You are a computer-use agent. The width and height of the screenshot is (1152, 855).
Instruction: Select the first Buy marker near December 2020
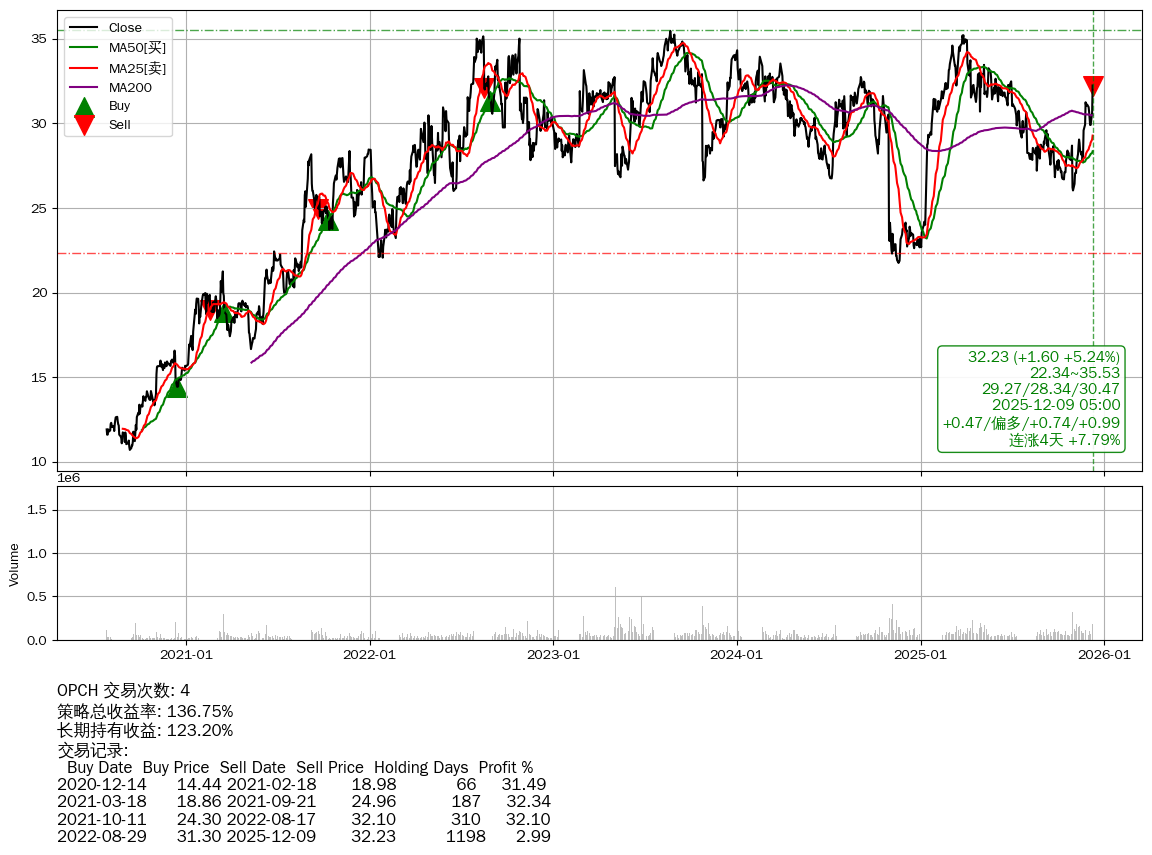coord(176,387)
